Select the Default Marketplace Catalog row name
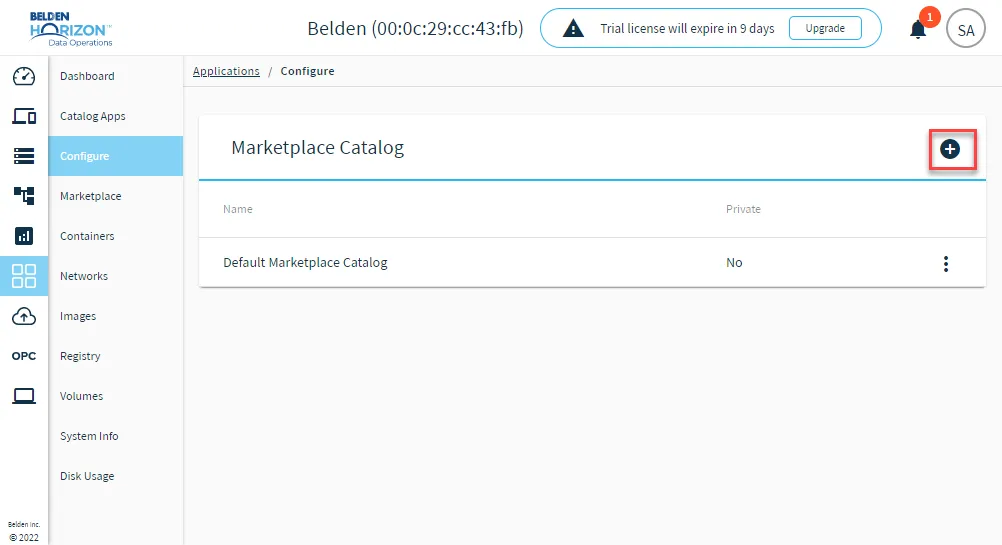1002x545 pixels. coord(305,263)
